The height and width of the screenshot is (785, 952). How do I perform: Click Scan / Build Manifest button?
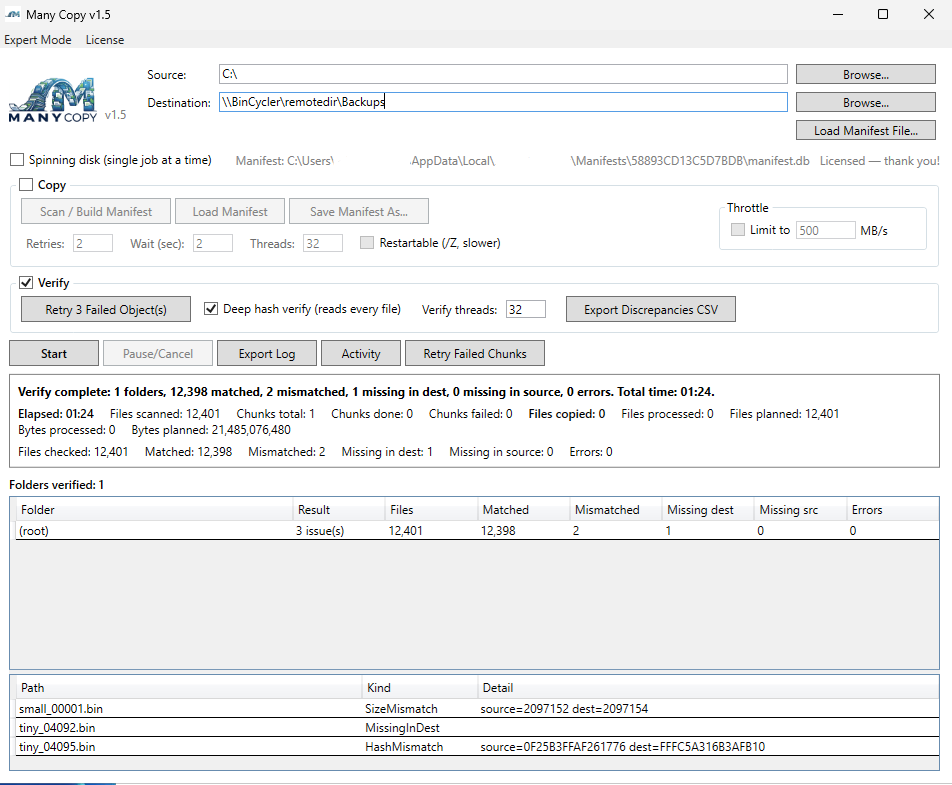point(96,211)
